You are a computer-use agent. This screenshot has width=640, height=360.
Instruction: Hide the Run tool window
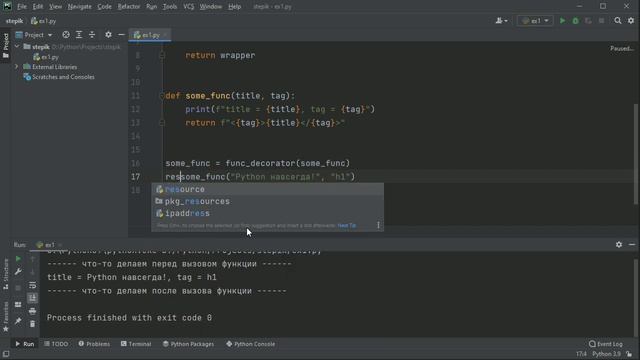coord(632,244)
